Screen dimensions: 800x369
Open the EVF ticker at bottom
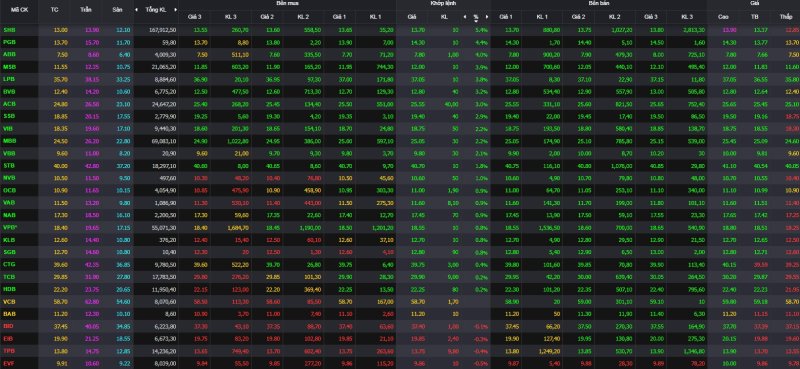9,363
